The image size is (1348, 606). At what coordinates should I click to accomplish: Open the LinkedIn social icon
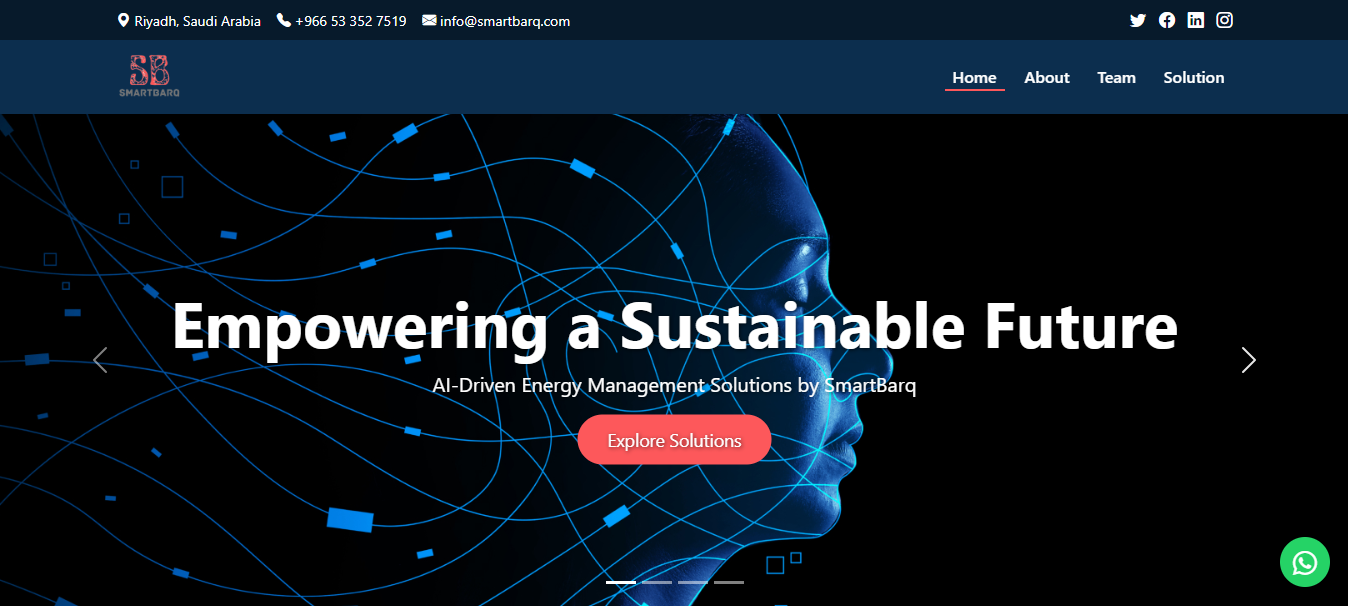pos(1195,20)
